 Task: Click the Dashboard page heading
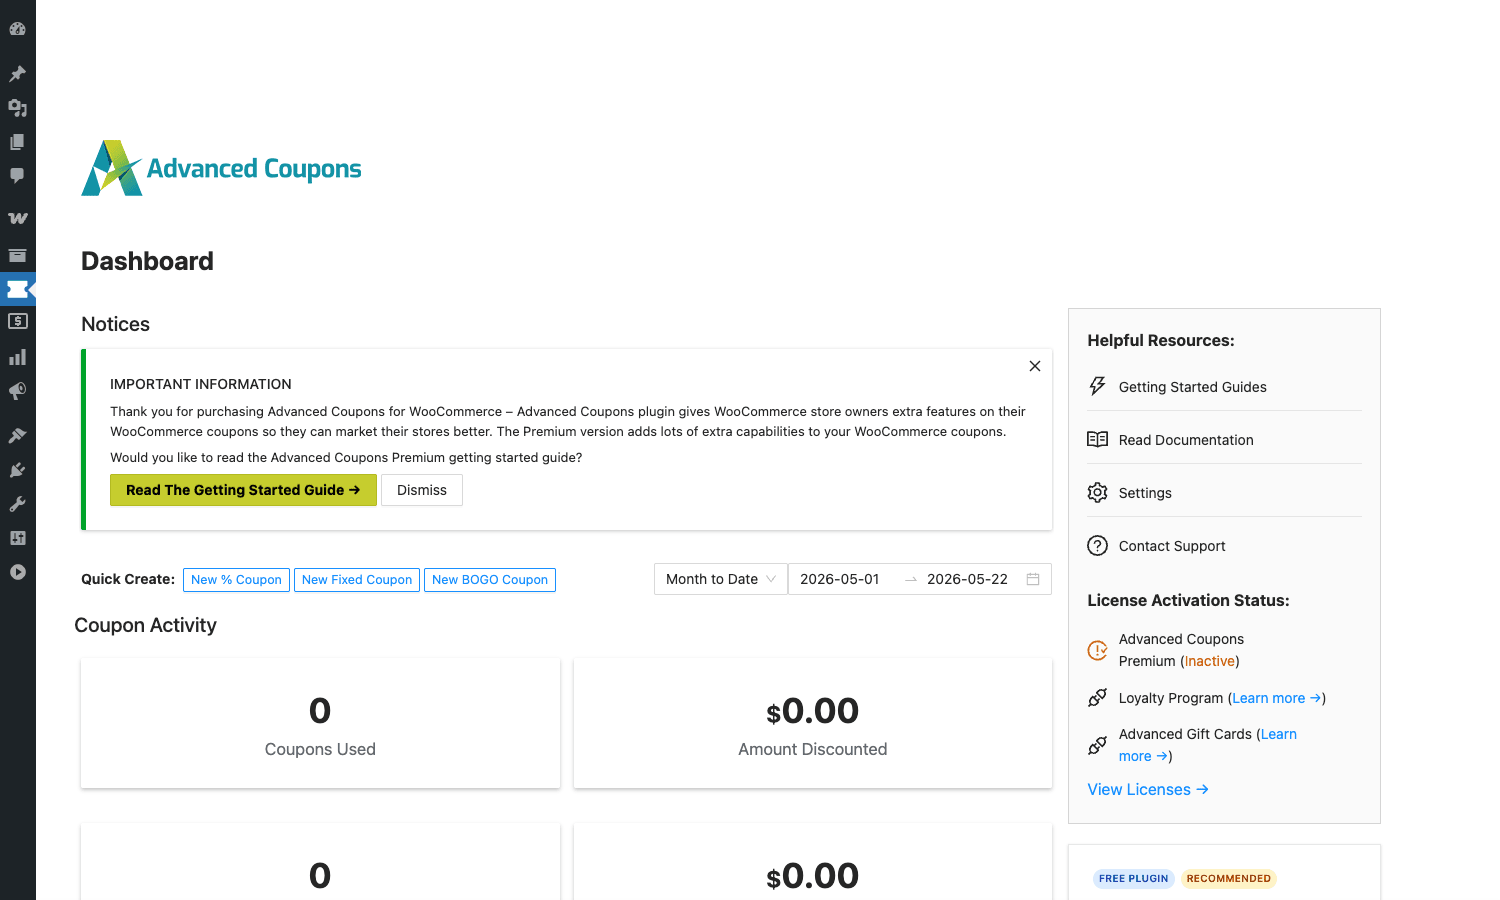pos(147,261)
